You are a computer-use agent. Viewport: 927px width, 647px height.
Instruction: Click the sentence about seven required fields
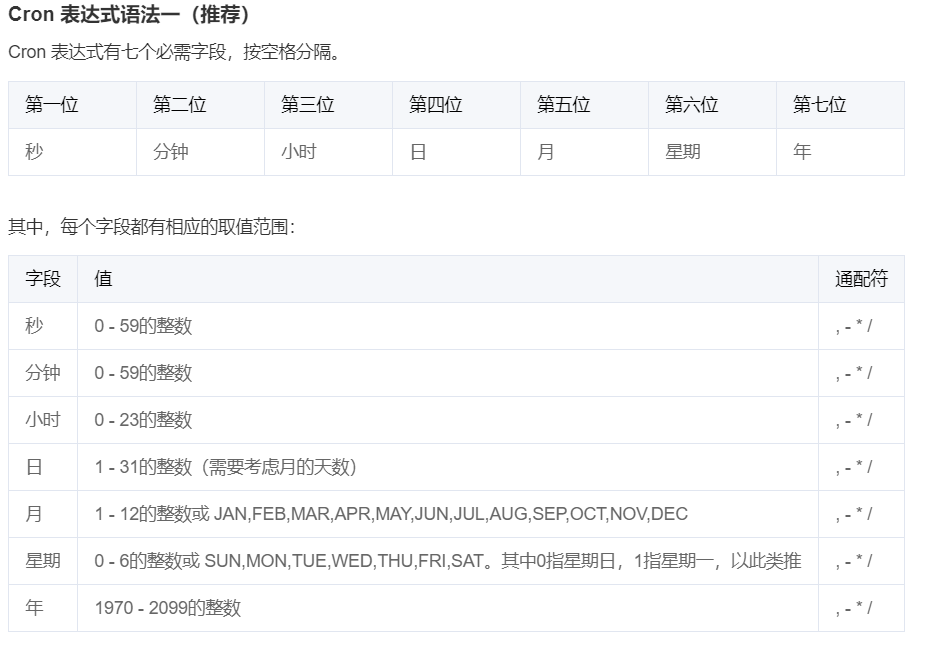[175, 52]
